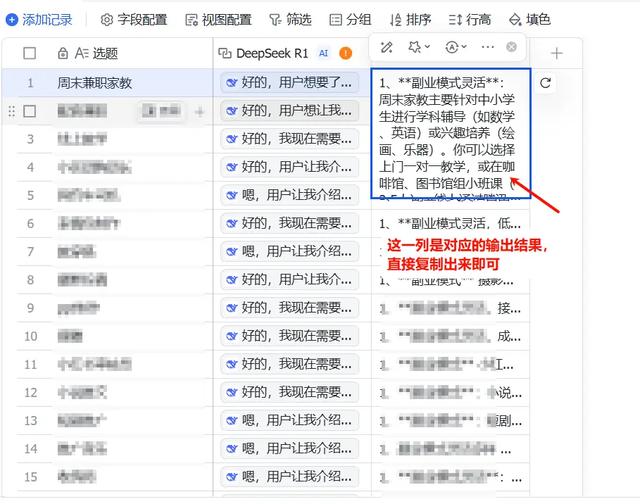
Task: Open the 填色 fill color option
Action: pyautogui.click(x=530, y=20)
